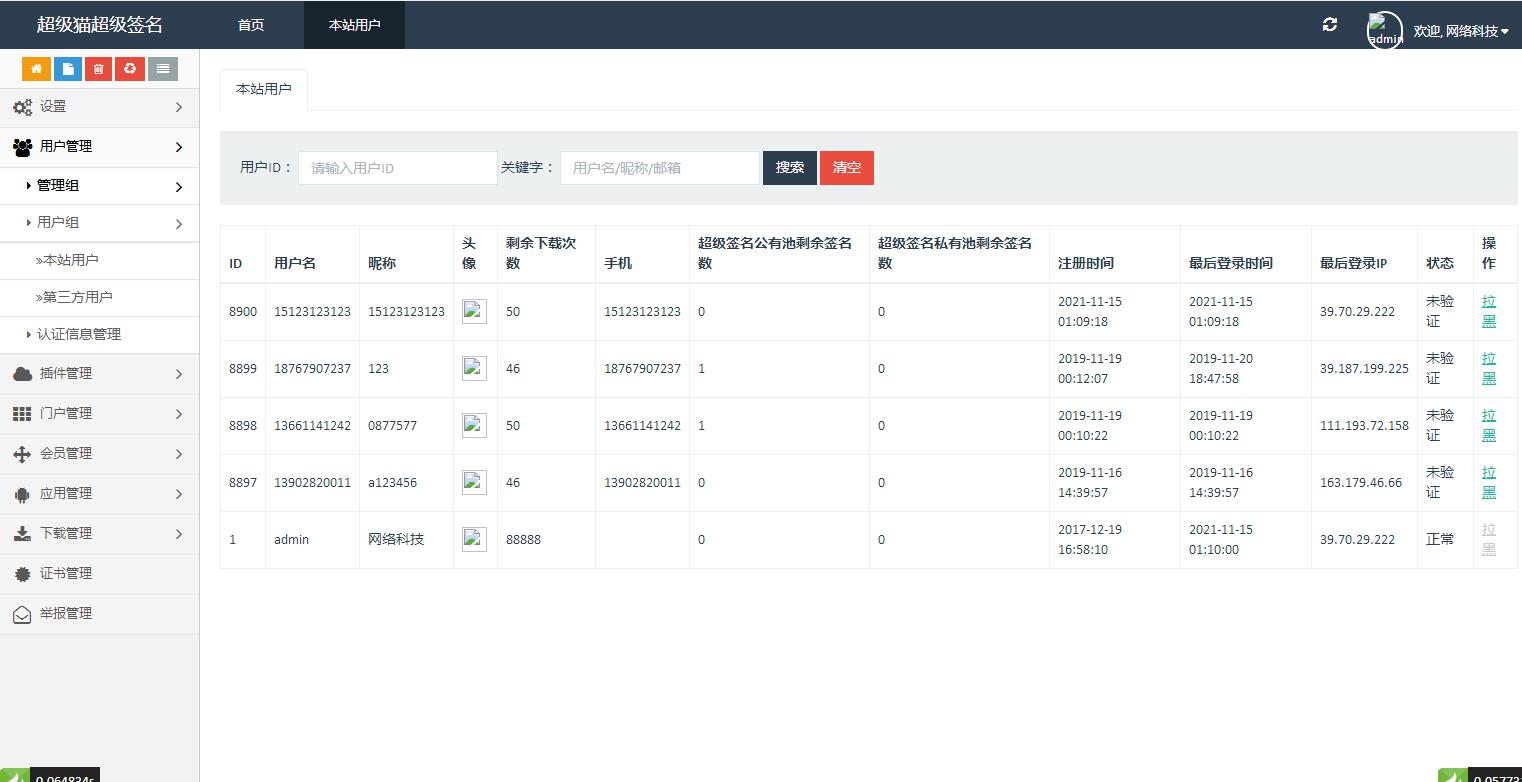Click the blue document icon button
The width and height of the screenshot is (1522, 782).
(67, 69)
